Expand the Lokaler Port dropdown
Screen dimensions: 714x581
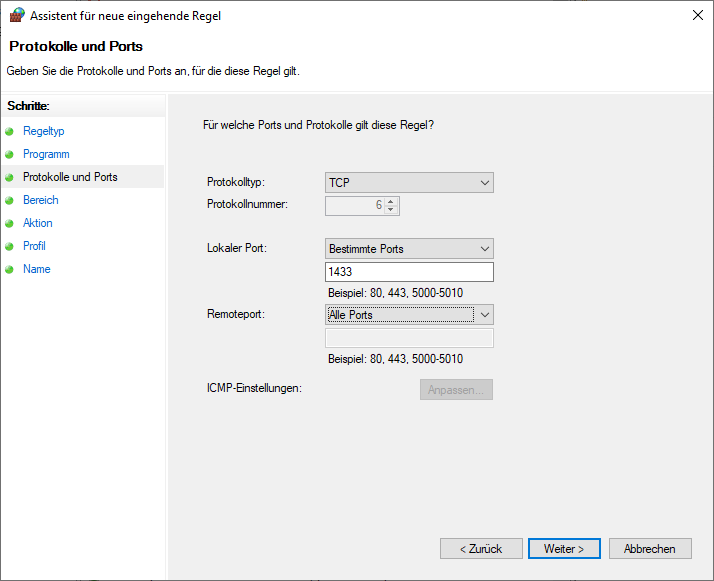point(409,249)
